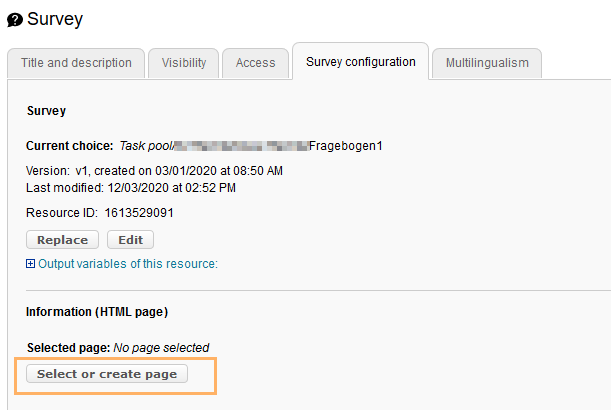The width and height of the screenshot is (611, 410).
Task: Go to the Access tab
Action: tap(255, 63)
